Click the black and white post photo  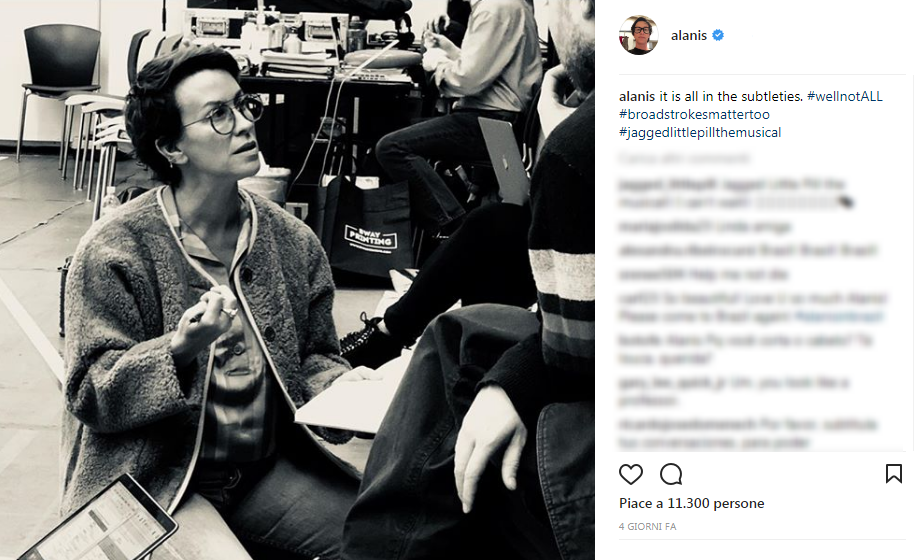[x=297, y=280]
